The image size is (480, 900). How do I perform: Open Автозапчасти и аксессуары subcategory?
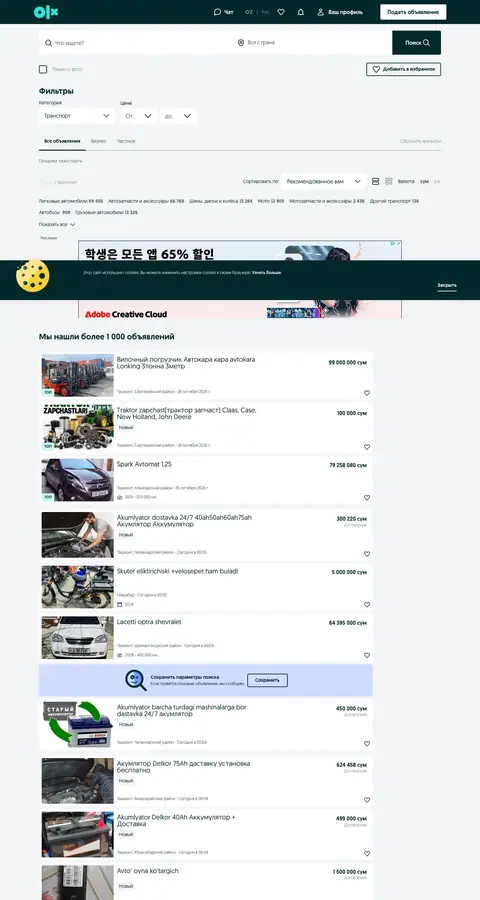146,201
